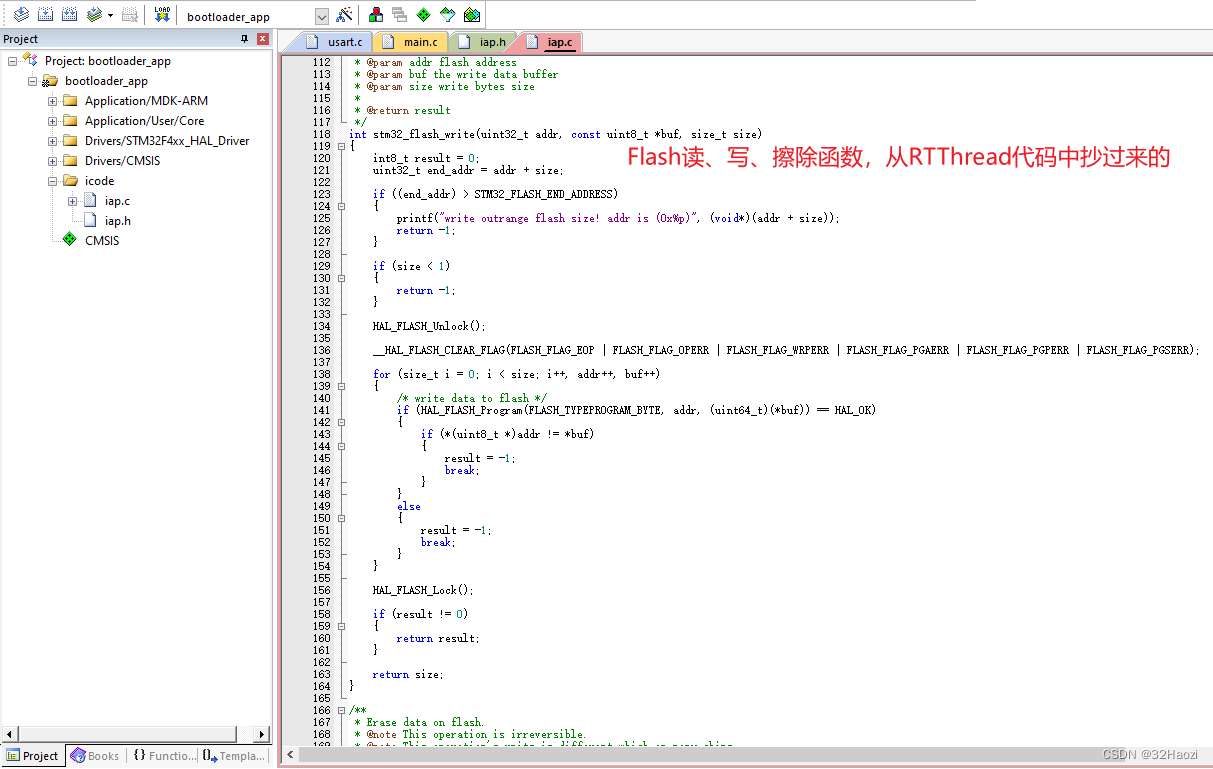The image size is (1213, 769).
Task: Click the leftmost Translate file toolbar icon
Action: click(x=20, y=15)
